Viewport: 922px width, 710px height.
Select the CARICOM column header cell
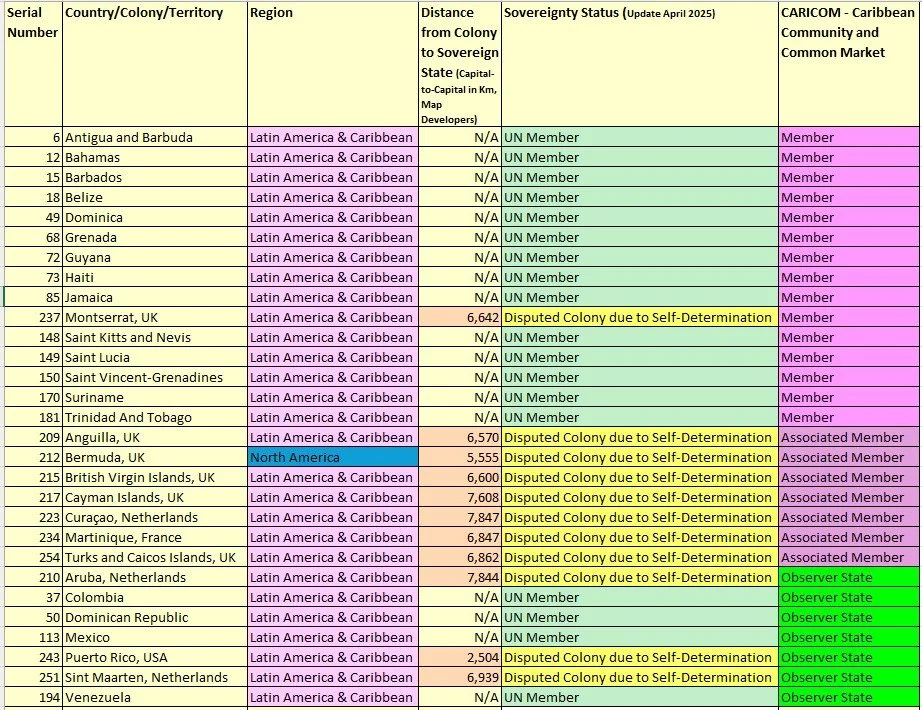(x=849, y=64)
